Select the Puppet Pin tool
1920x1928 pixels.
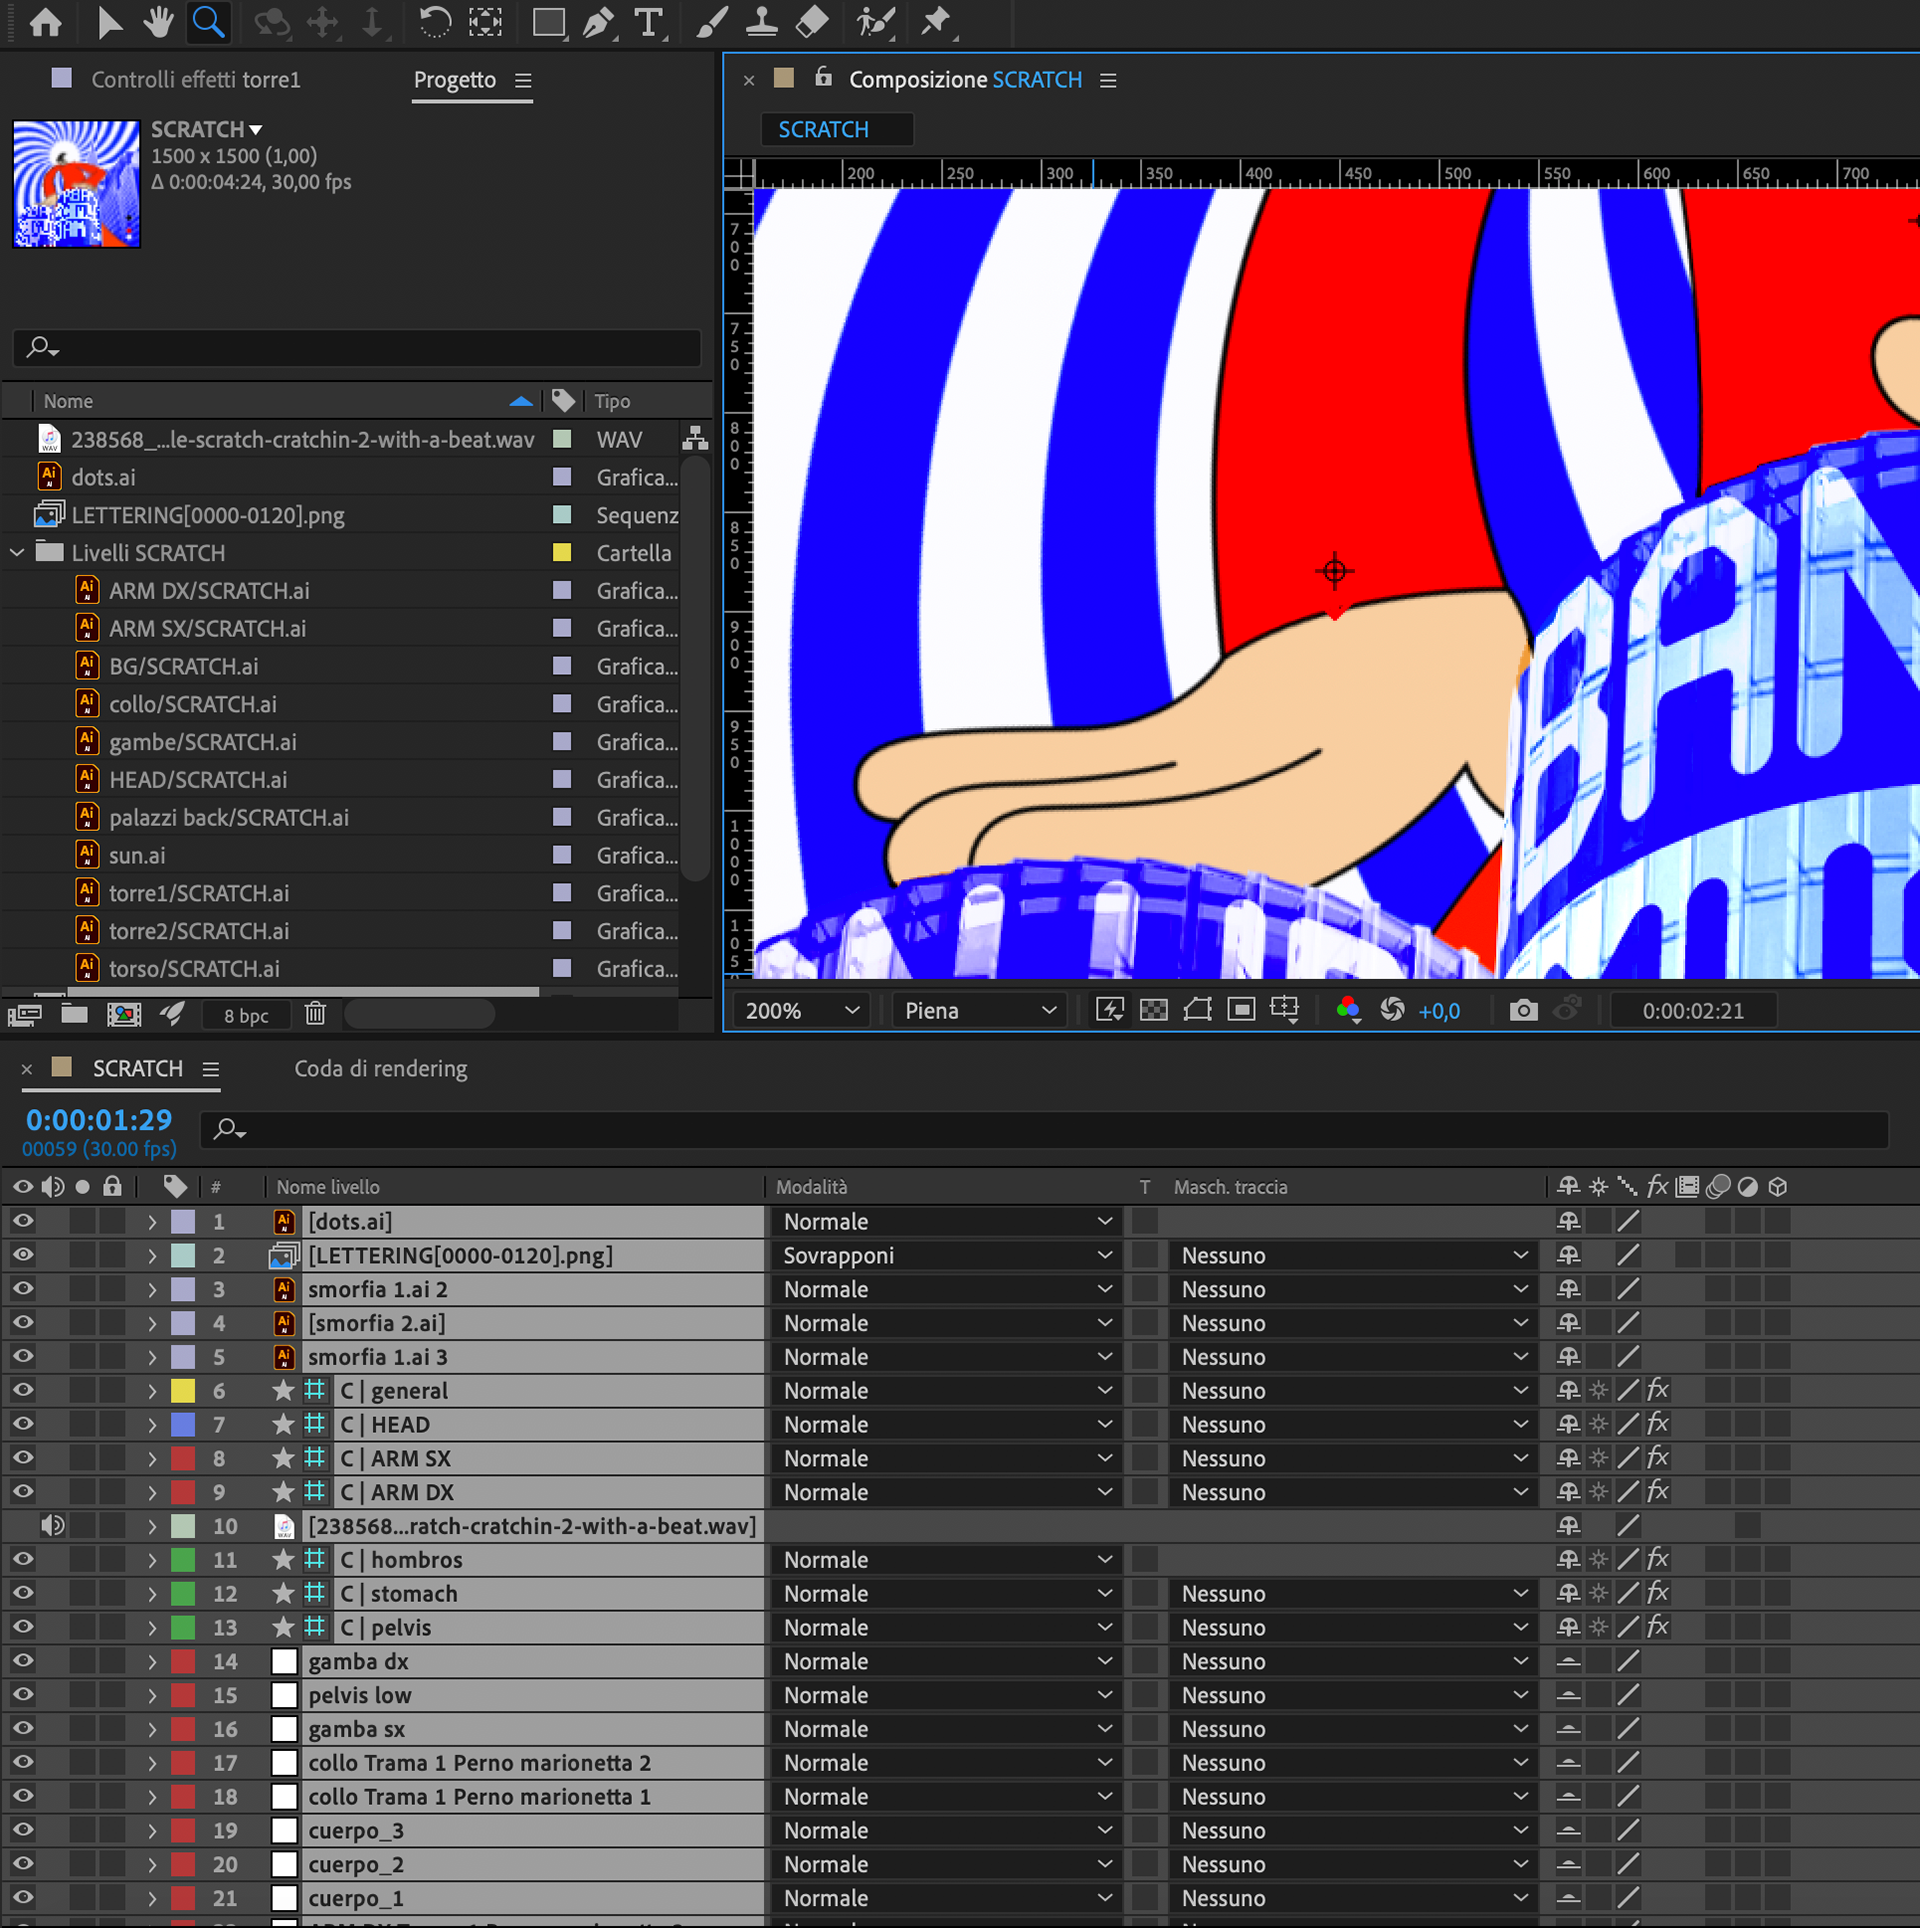(x=936, y=22)
